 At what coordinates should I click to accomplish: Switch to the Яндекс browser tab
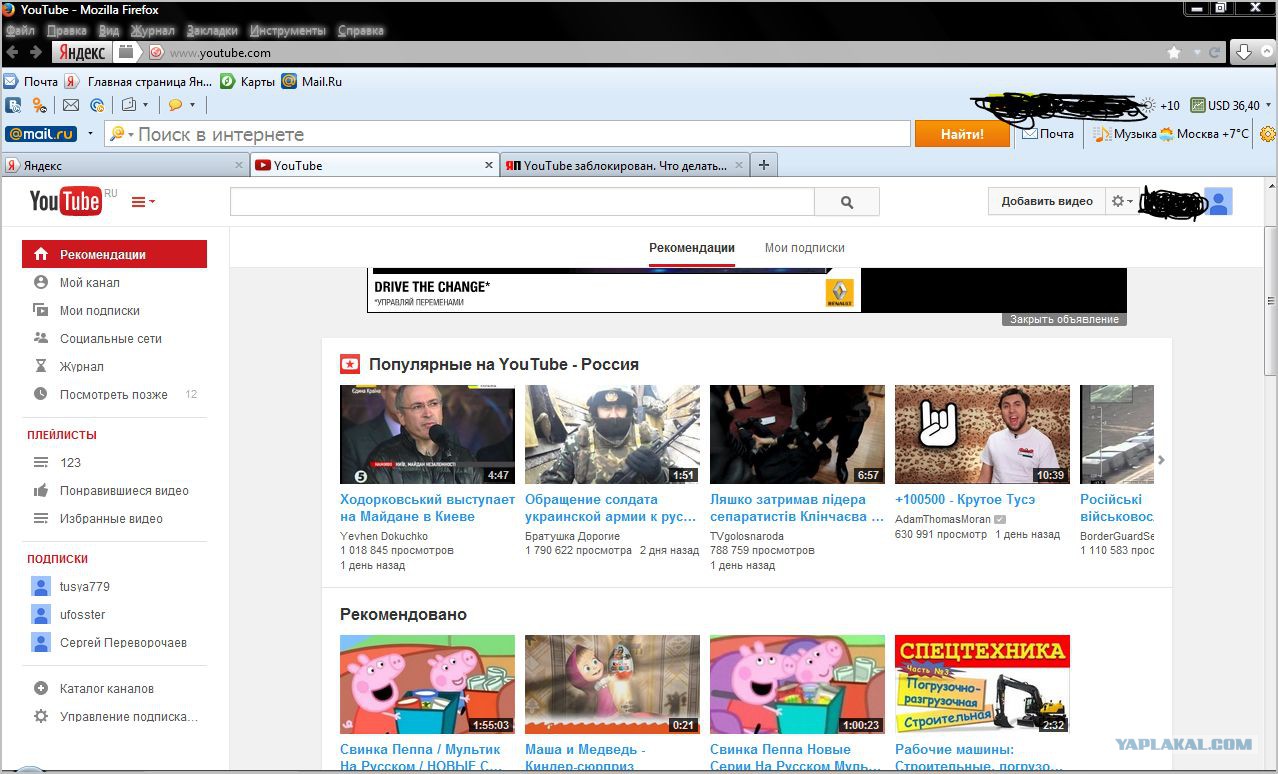point(124,165)
